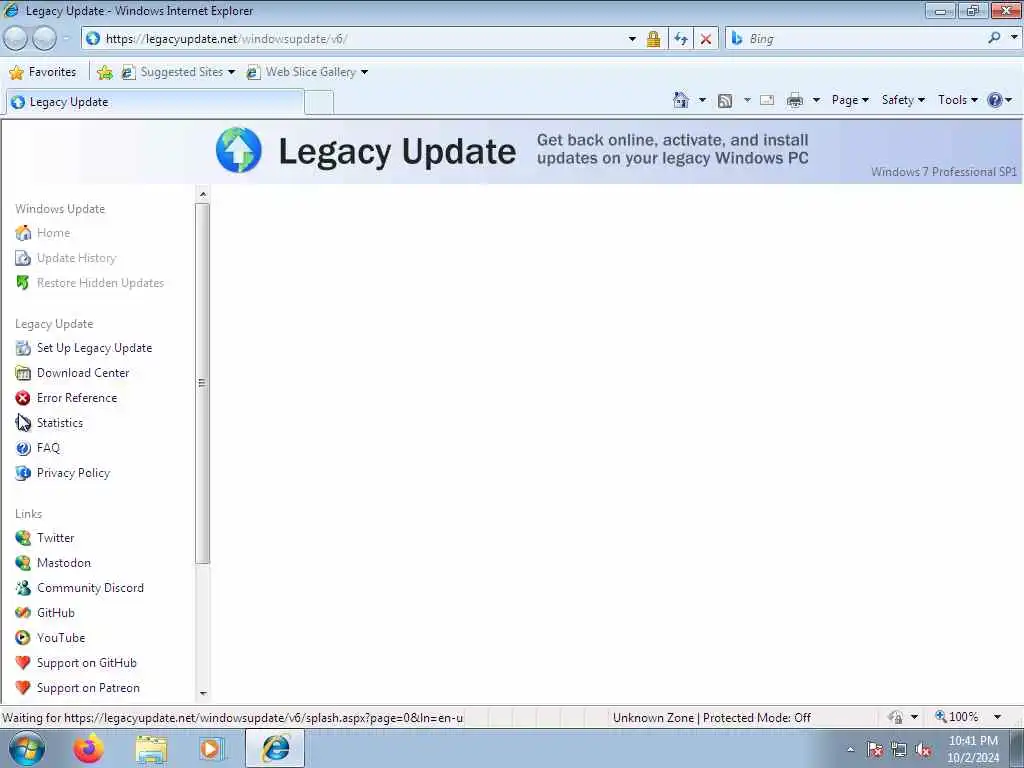Screen dimensions: 1024x768
Task: Expand the Suggested Sites dropdown
Action: pos(231,72)
